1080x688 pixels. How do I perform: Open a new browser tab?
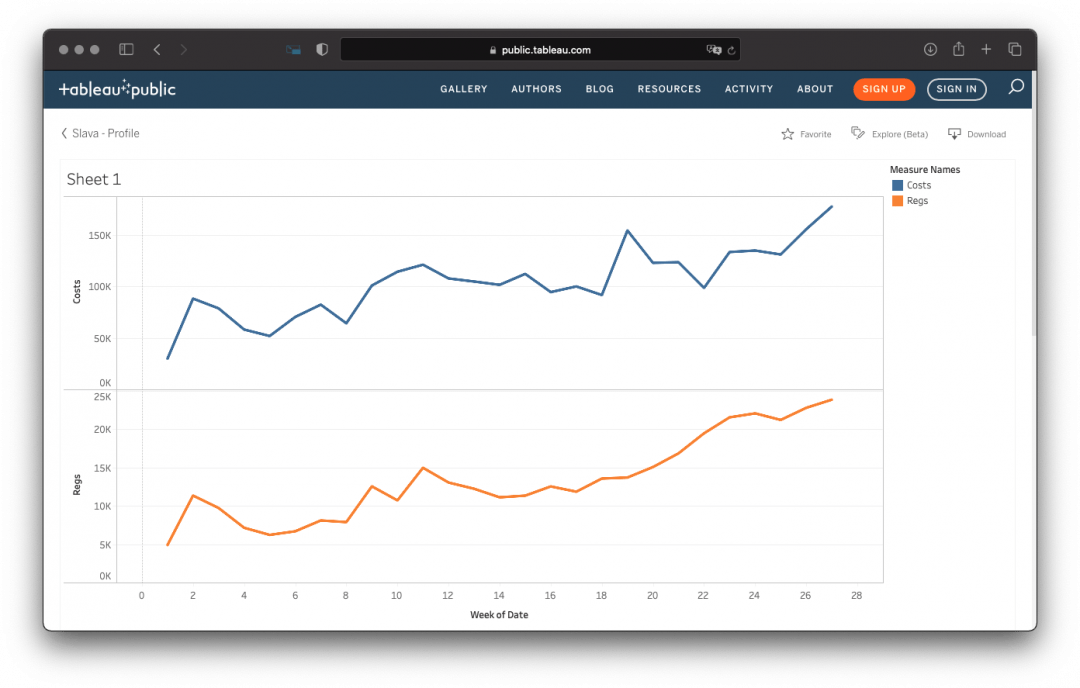[x=986, y=49]
